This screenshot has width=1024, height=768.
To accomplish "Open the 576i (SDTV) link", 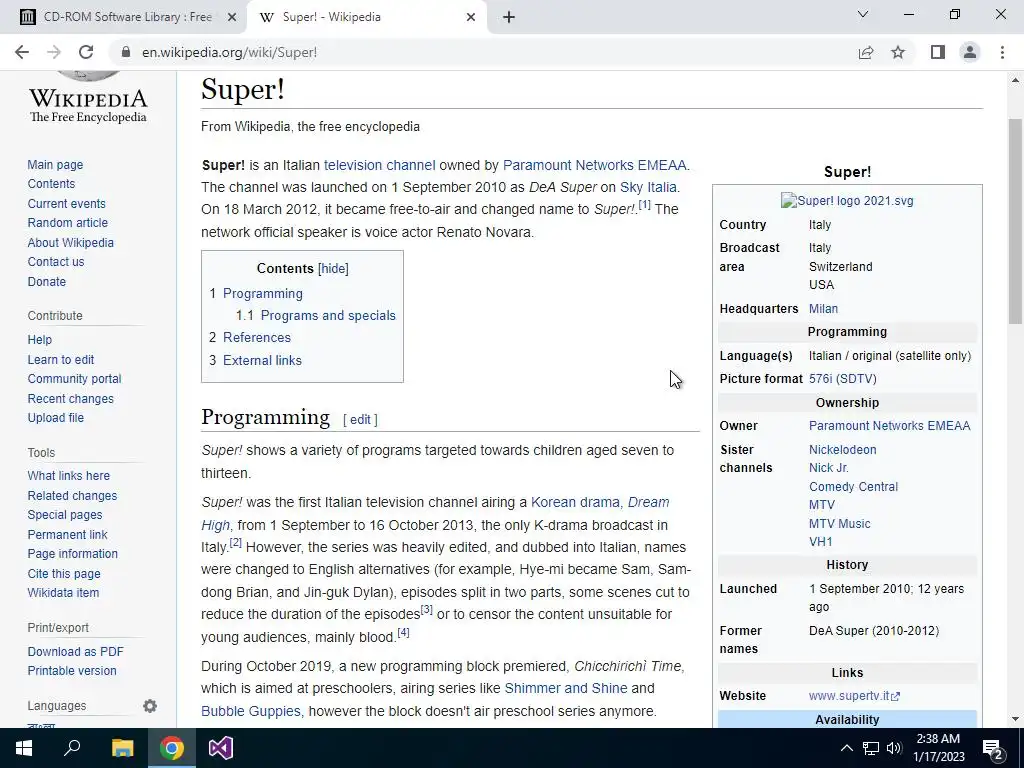I will tap(842, 379).
